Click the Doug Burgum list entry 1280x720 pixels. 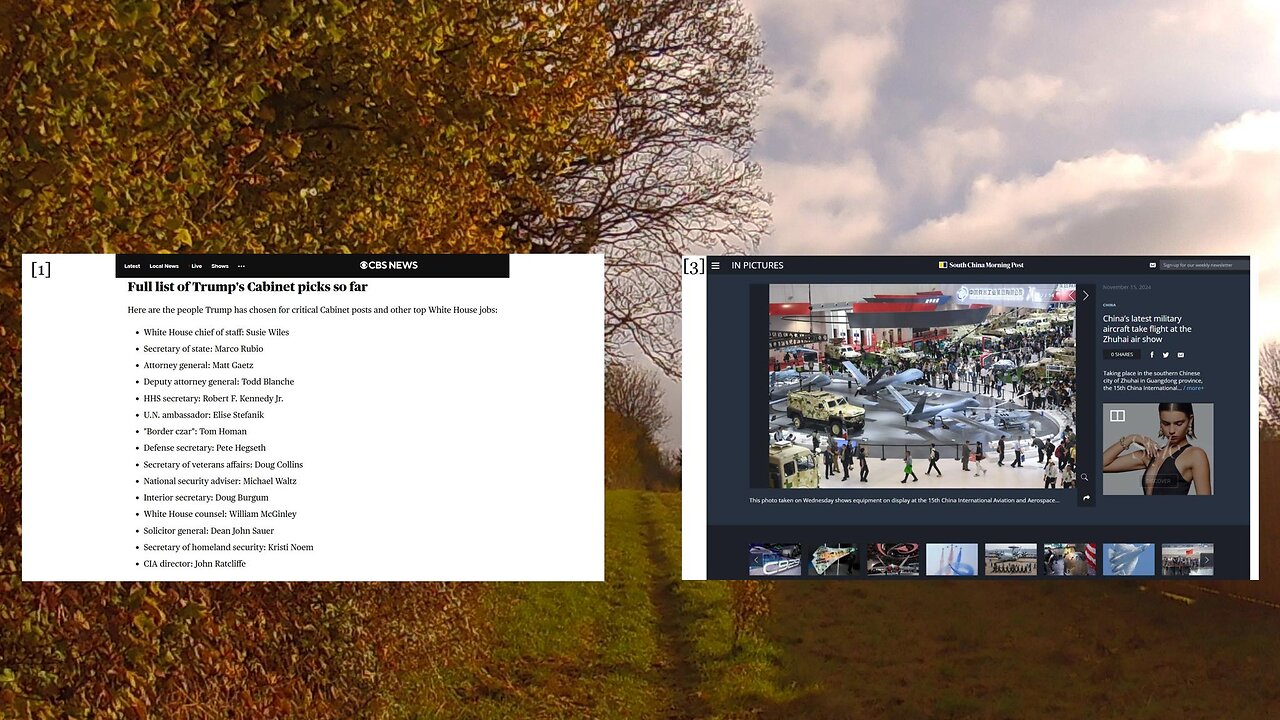206,497
